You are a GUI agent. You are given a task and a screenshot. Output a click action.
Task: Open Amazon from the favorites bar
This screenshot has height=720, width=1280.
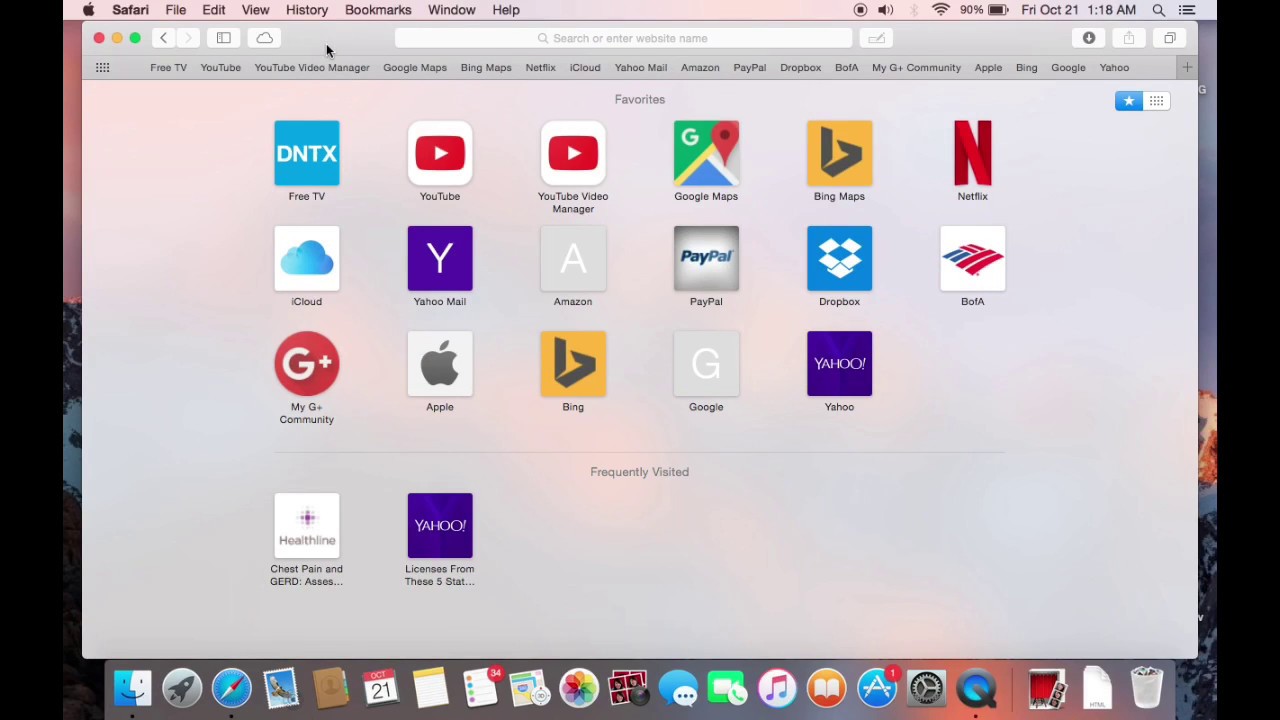pos(700,67)
